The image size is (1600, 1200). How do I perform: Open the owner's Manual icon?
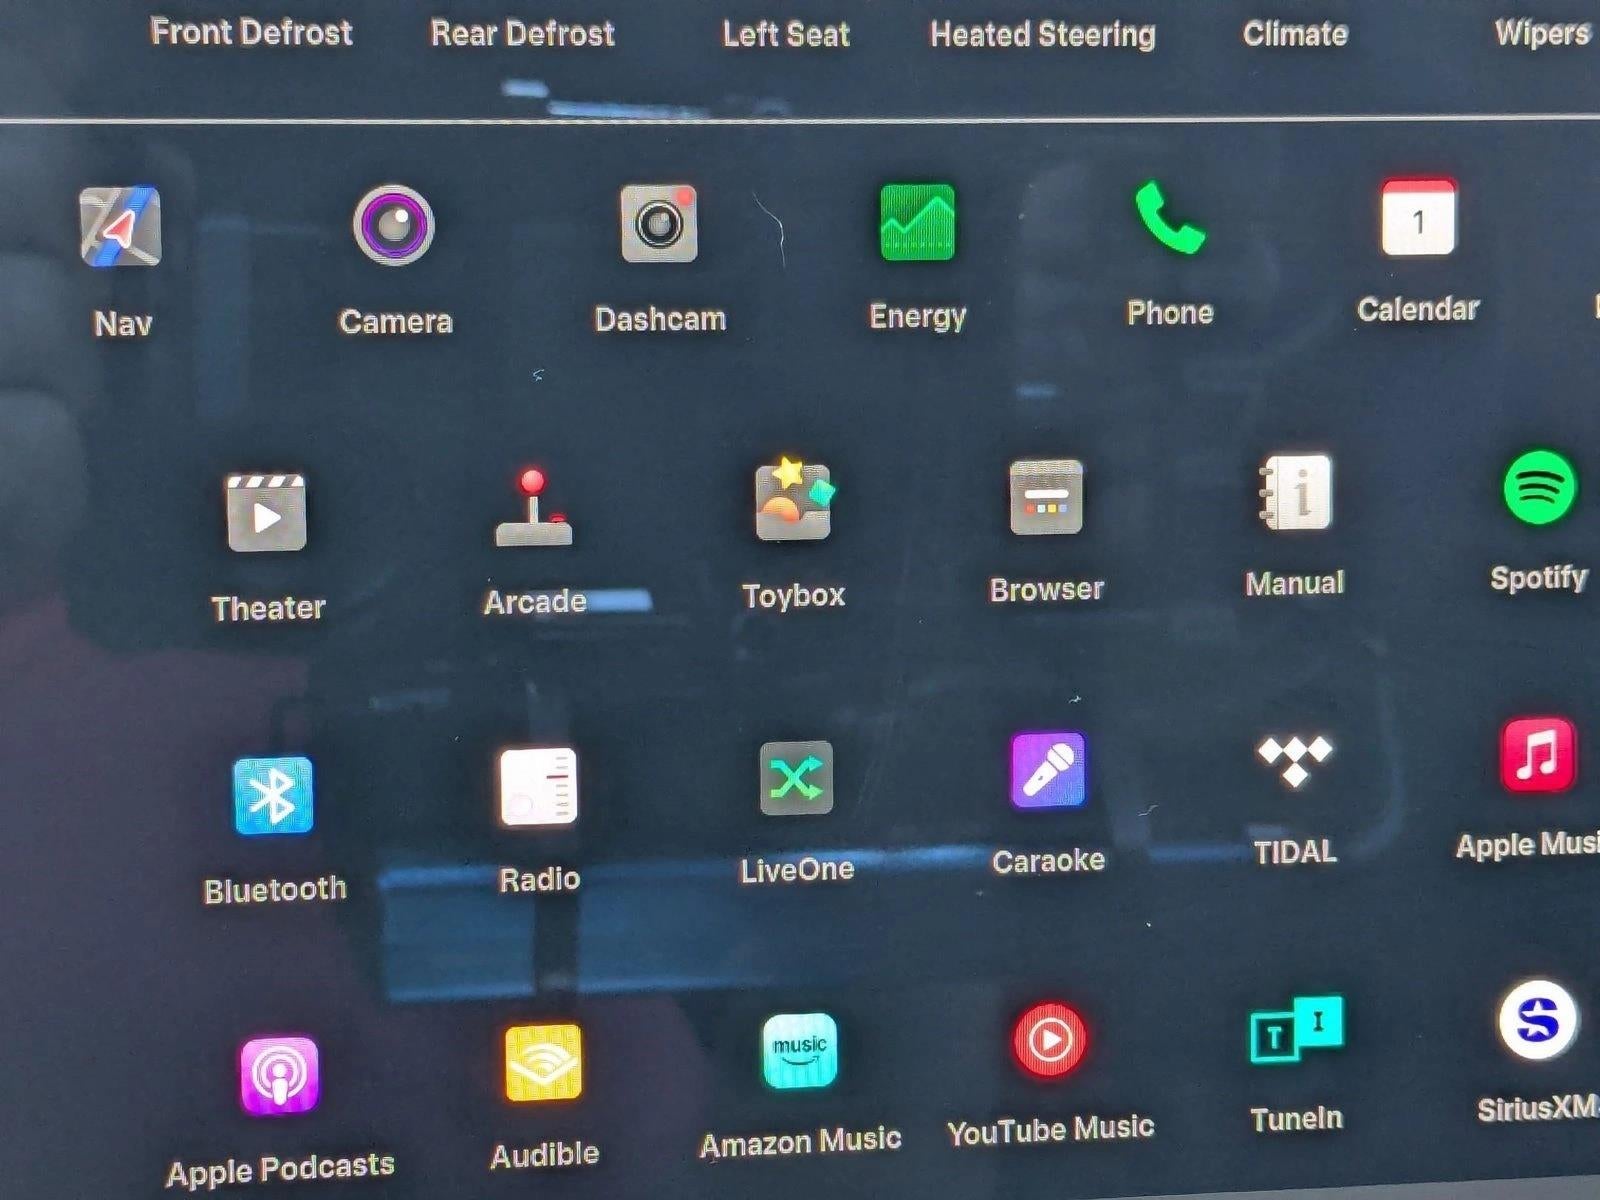1295,492
